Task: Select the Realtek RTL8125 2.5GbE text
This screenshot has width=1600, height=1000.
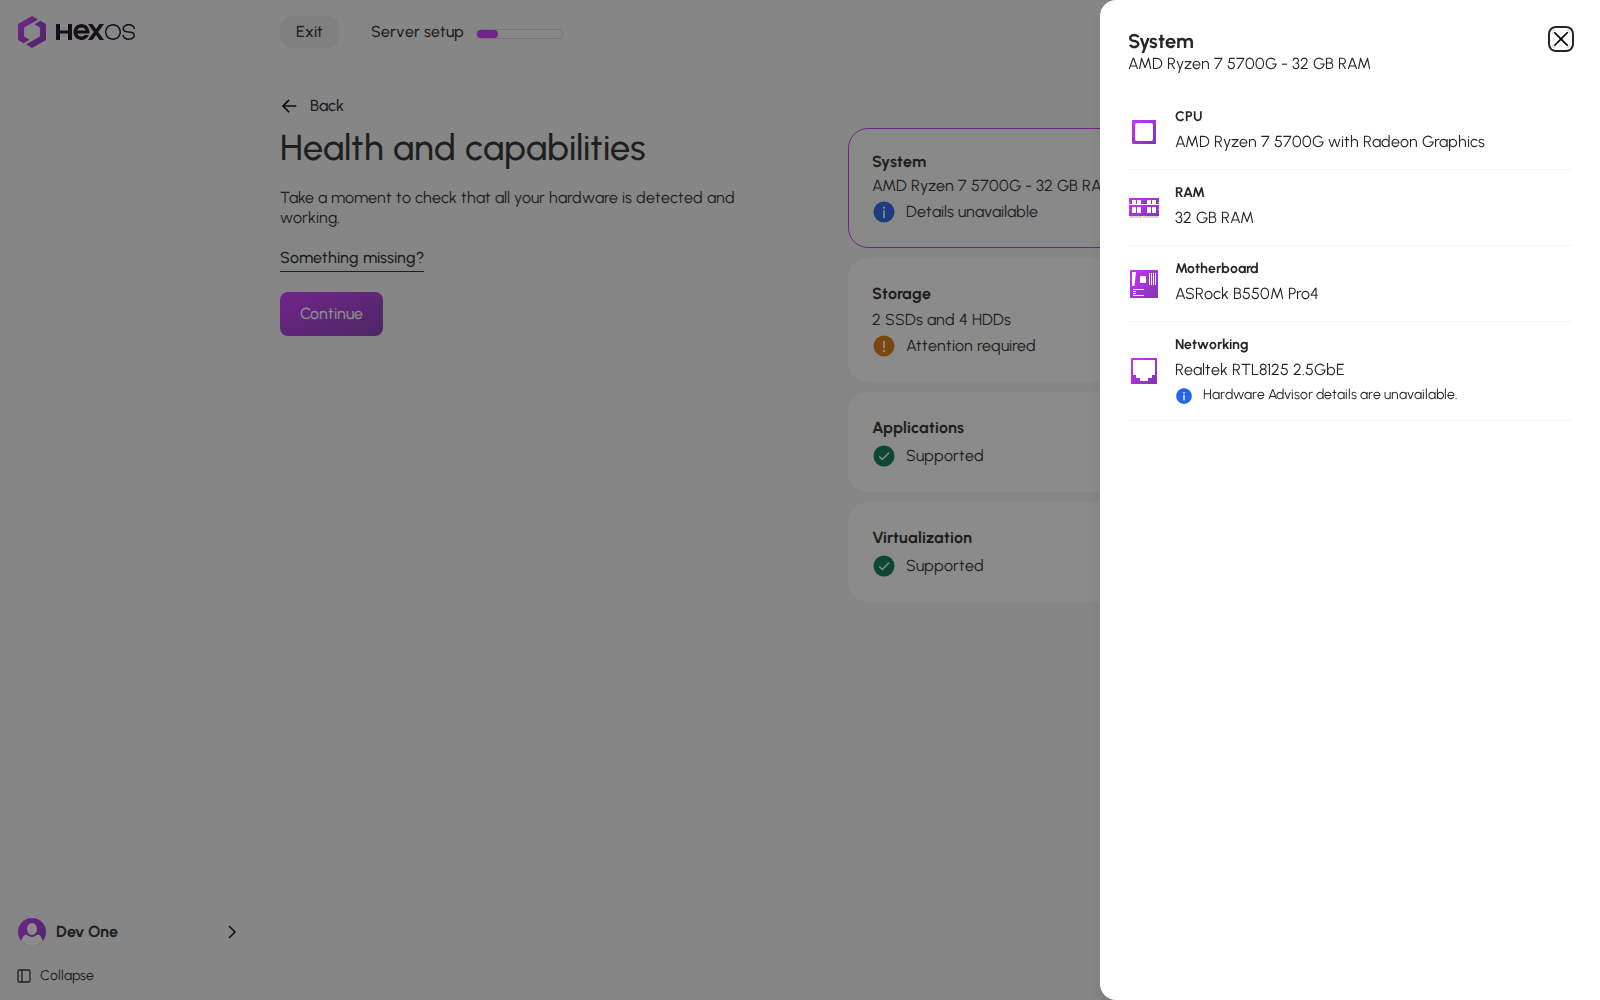Action: click(1260, 370)
